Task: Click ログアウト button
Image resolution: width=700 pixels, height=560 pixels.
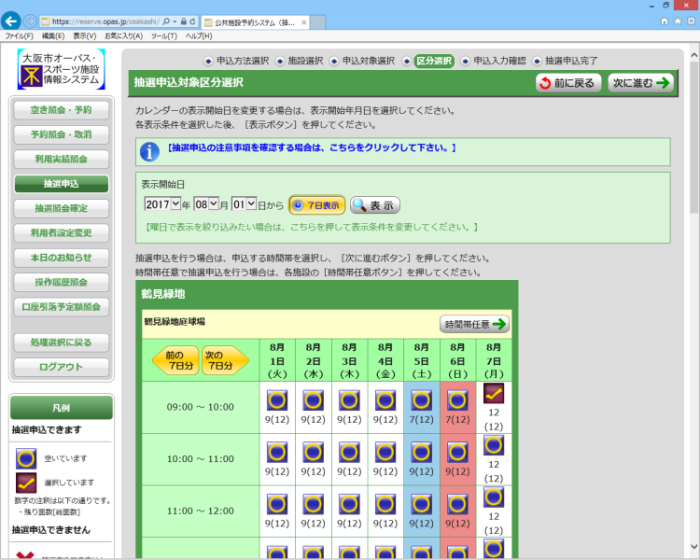Action: coord(61,367)
